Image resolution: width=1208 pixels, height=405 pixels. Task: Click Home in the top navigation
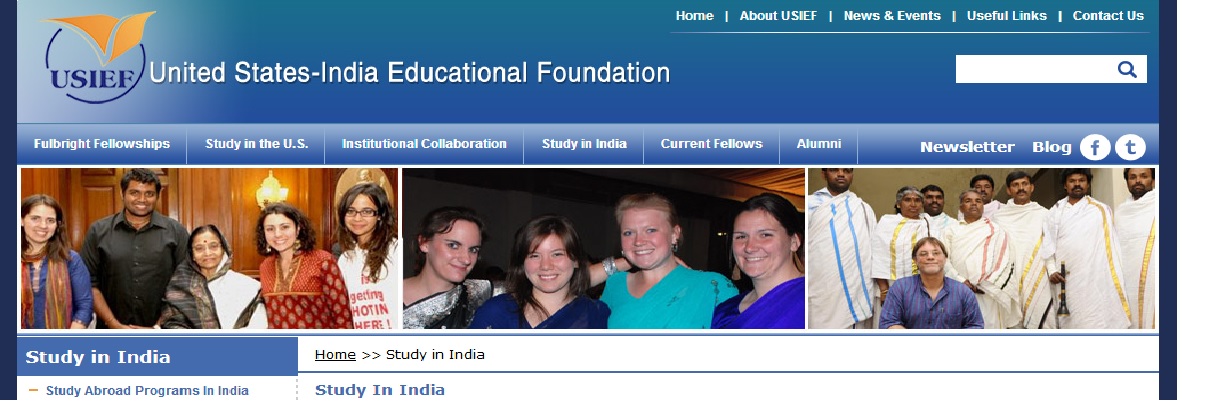(x=694, y=16)
